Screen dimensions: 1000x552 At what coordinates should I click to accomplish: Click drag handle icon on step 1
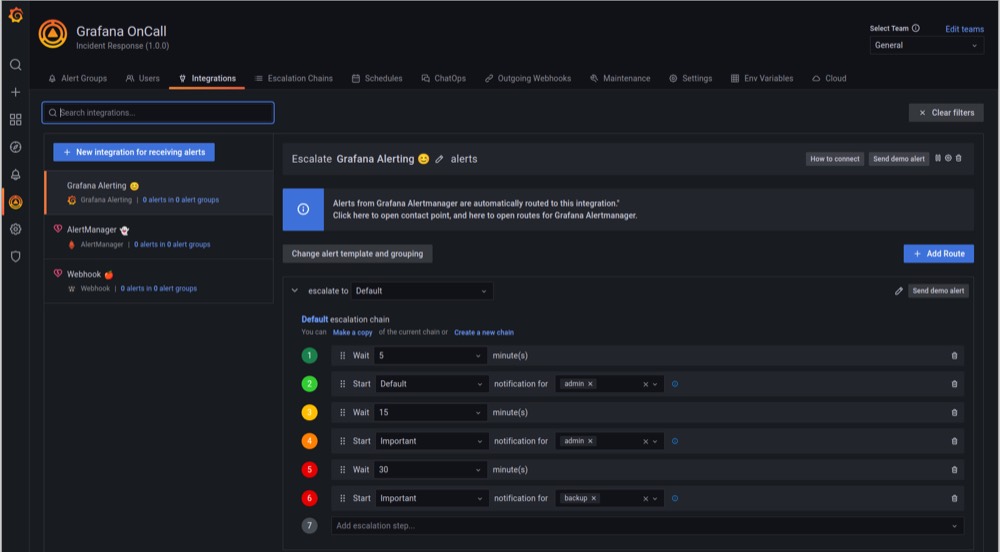[342, 356]
